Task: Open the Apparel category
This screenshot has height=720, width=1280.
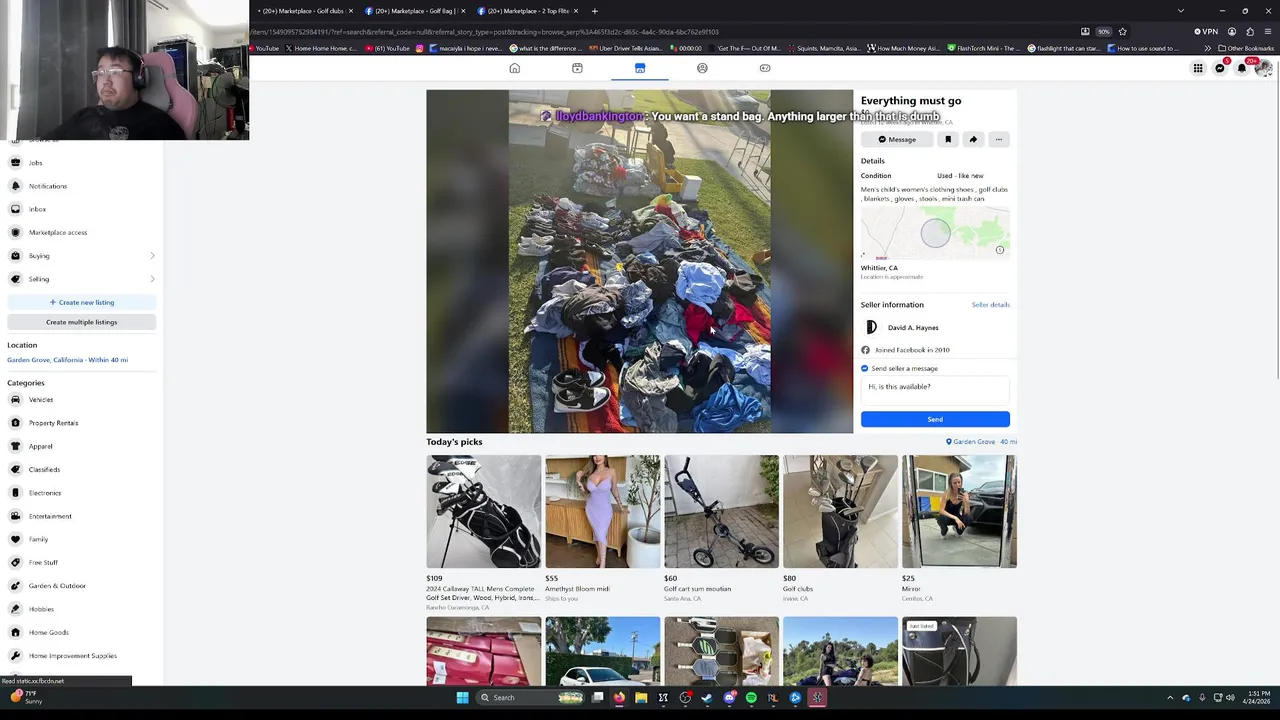Action: [80, 446]
